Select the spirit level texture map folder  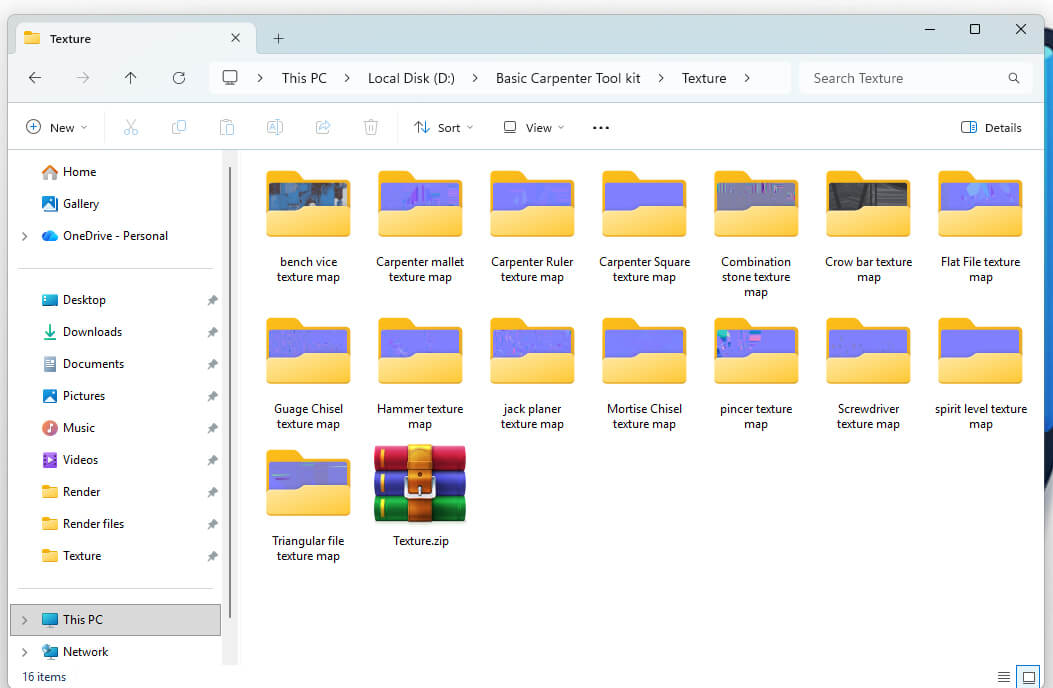click(x=980, y=374)
